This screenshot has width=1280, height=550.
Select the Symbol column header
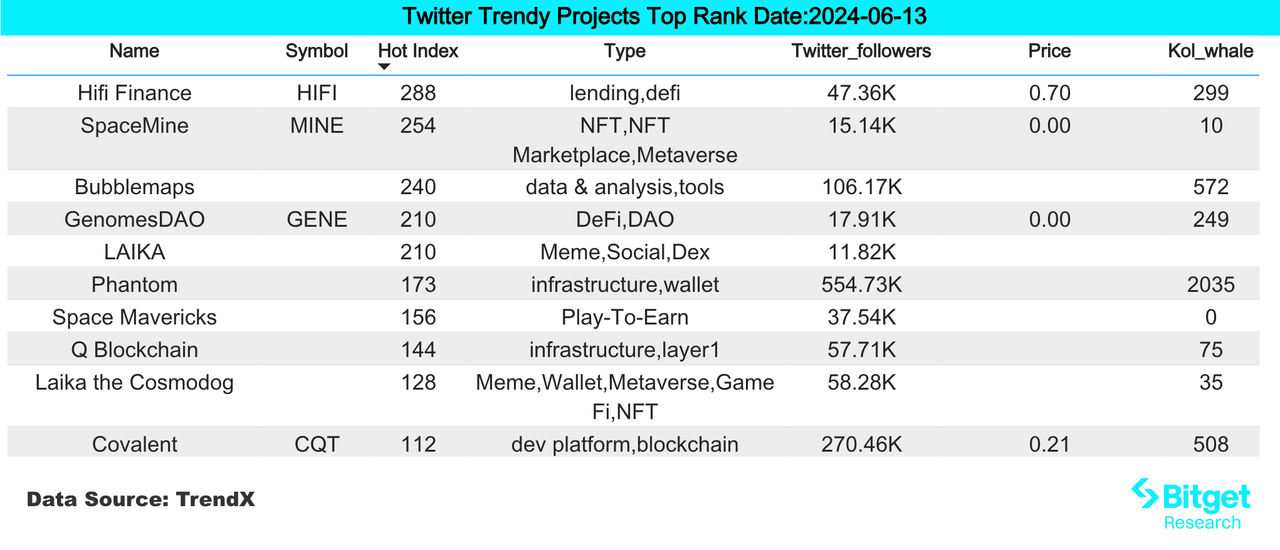(x=317, y=51)
